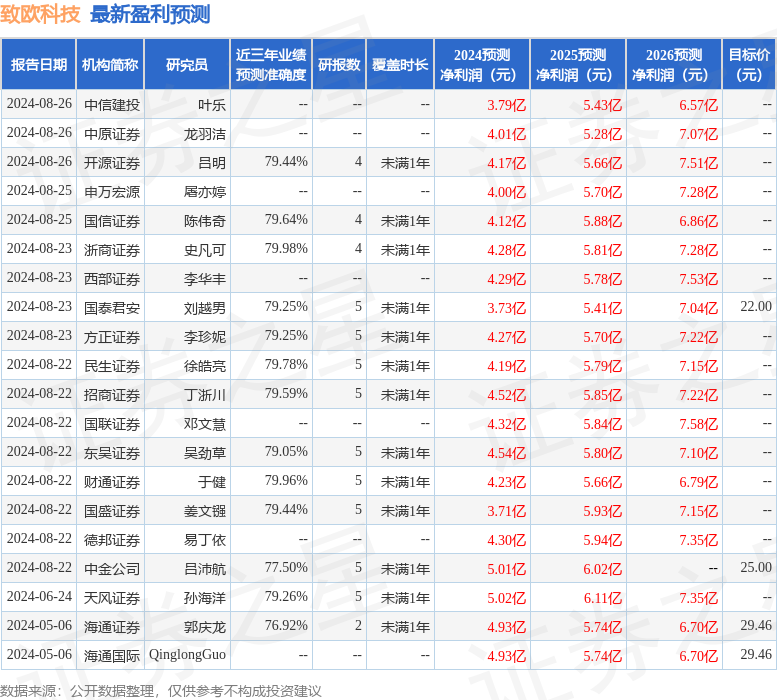Click researcher name 李珍妮
Viewport: 777px width, 700px height.
[205, 337]
